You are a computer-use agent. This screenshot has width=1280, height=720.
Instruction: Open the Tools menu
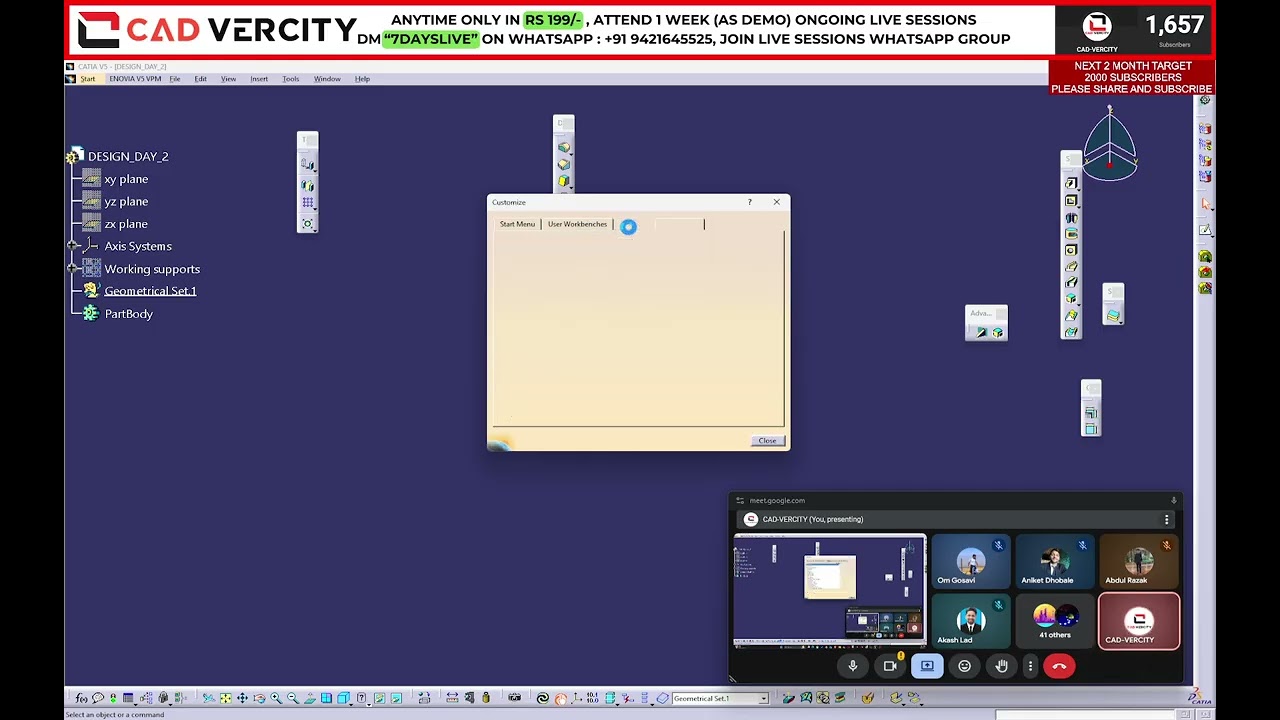[x=291, y=79]
